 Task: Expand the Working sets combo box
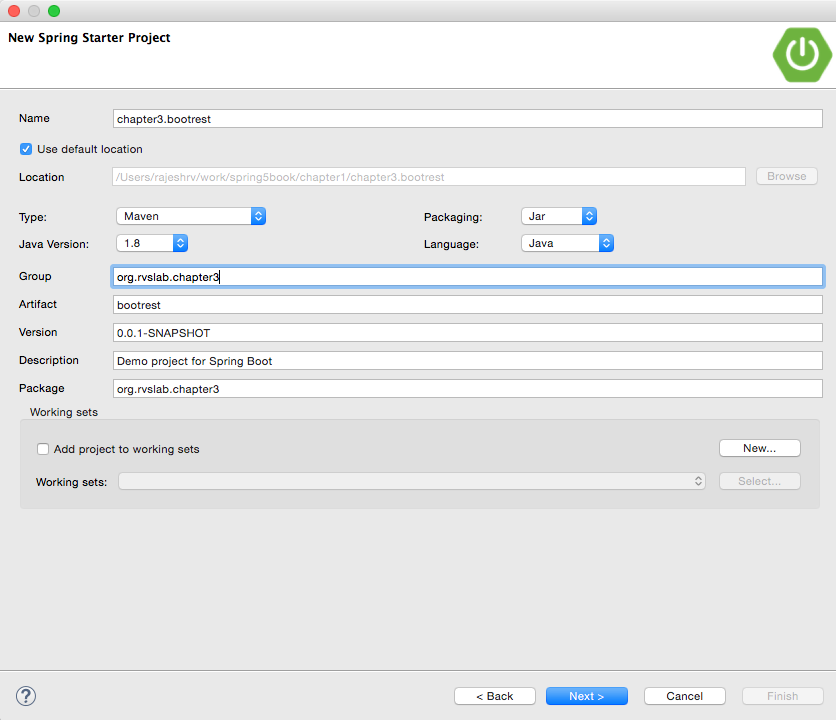pos(412,481)
